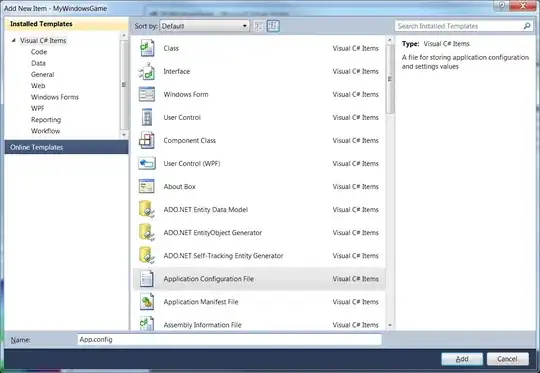Click the Cancel button
This screenshot has width=540, height=373.
pos(508,359)
